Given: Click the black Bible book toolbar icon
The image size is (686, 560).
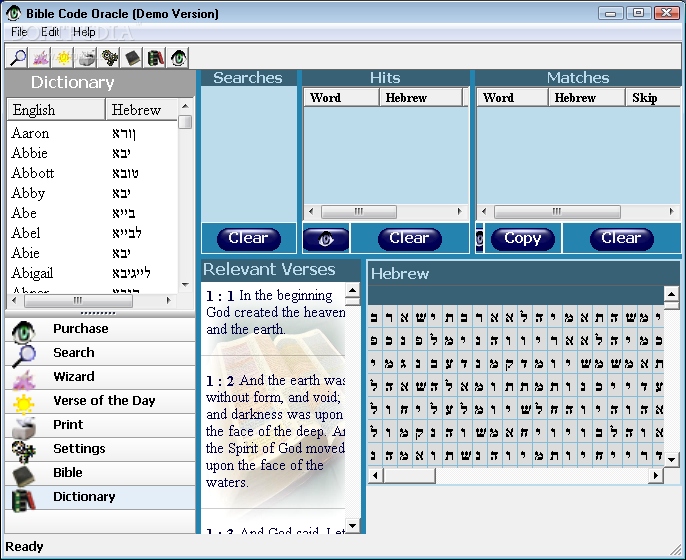Looking at the screenshot, I should pyautogui.click(x=133, y=58).
